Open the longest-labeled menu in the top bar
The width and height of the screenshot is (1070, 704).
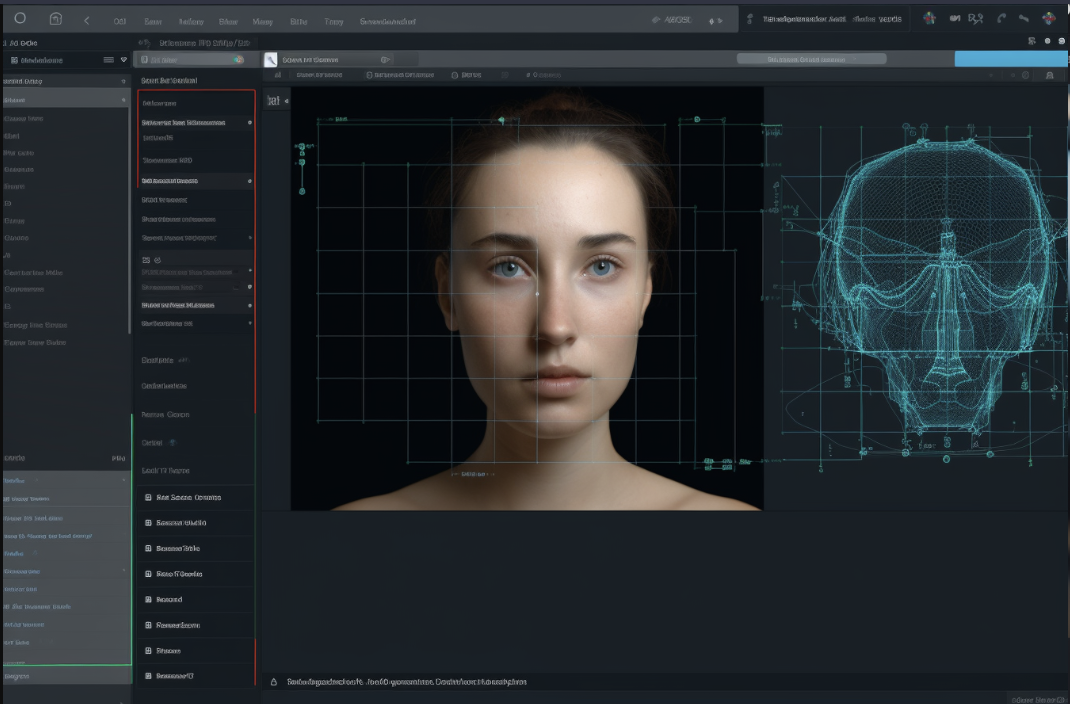tap(388, 21)
